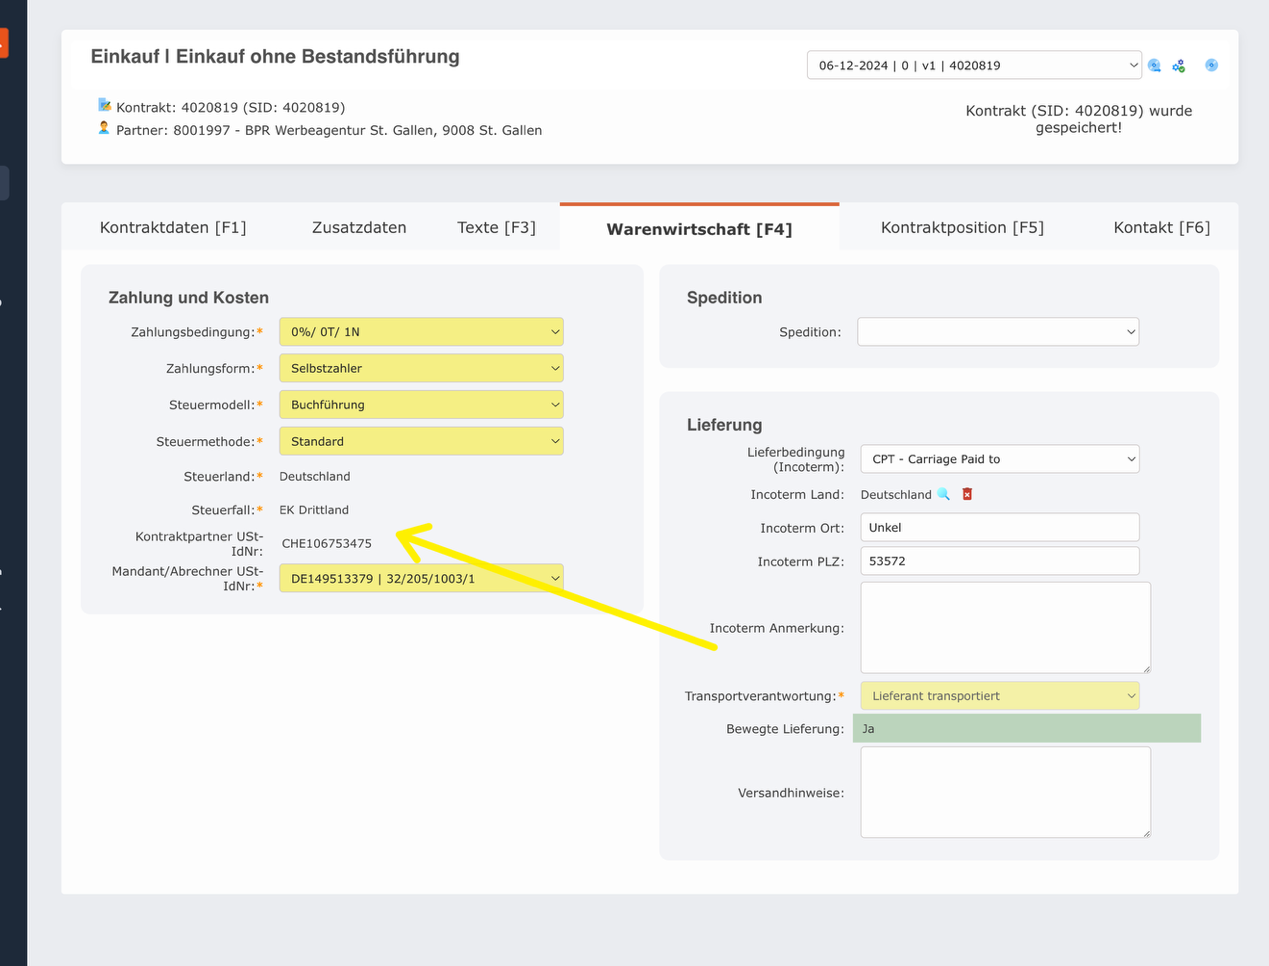
Task: Select the Zusatzdaten tab
Action: (x=359, y=227)
